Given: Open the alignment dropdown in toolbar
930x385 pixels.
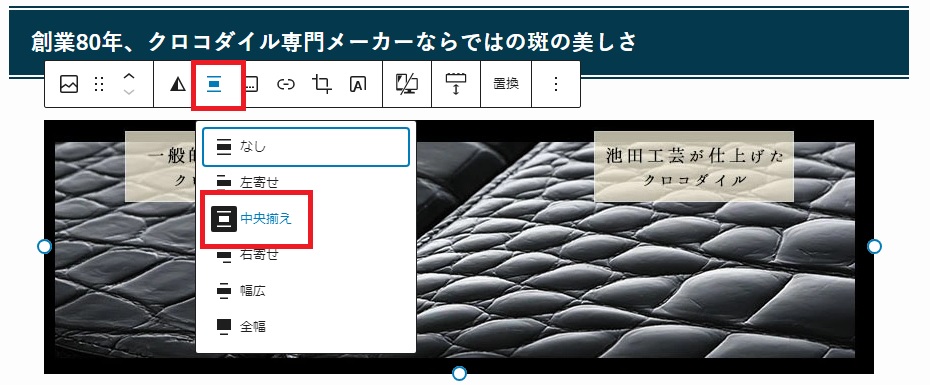Looking at the screenshot, I should 214,85.
